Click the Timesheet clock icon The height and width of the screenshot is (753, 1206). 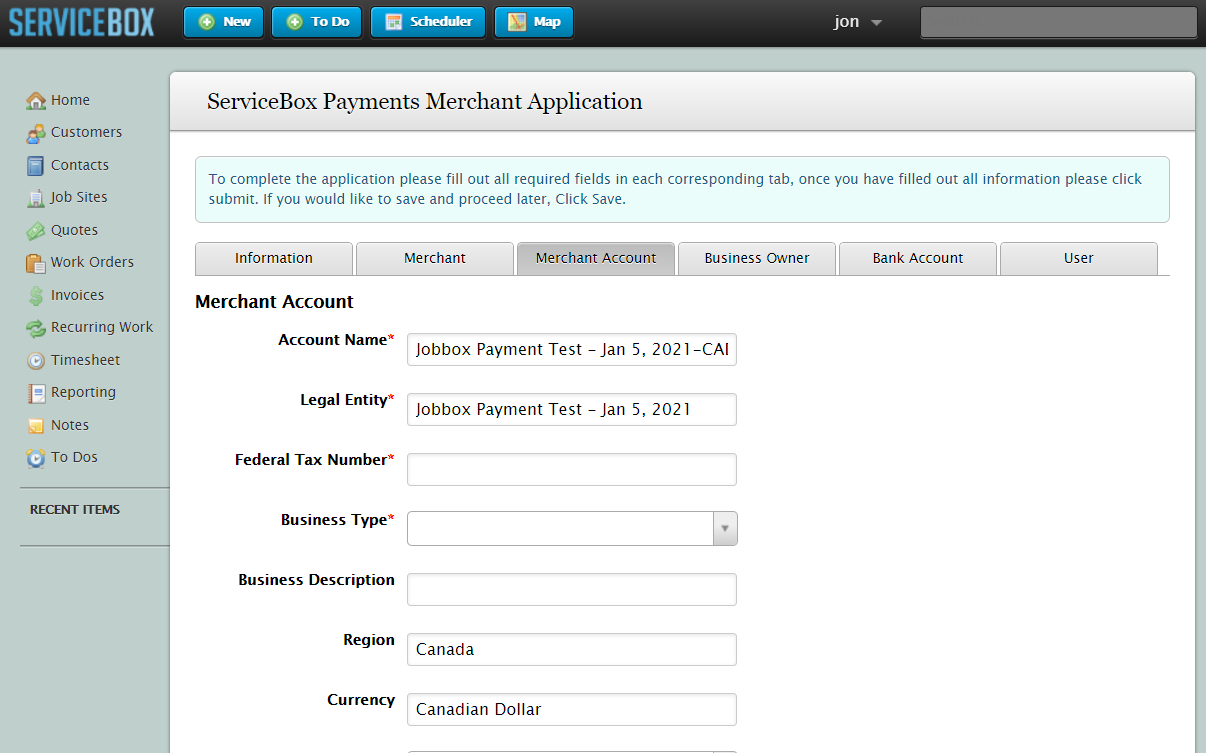pos(36,361)
